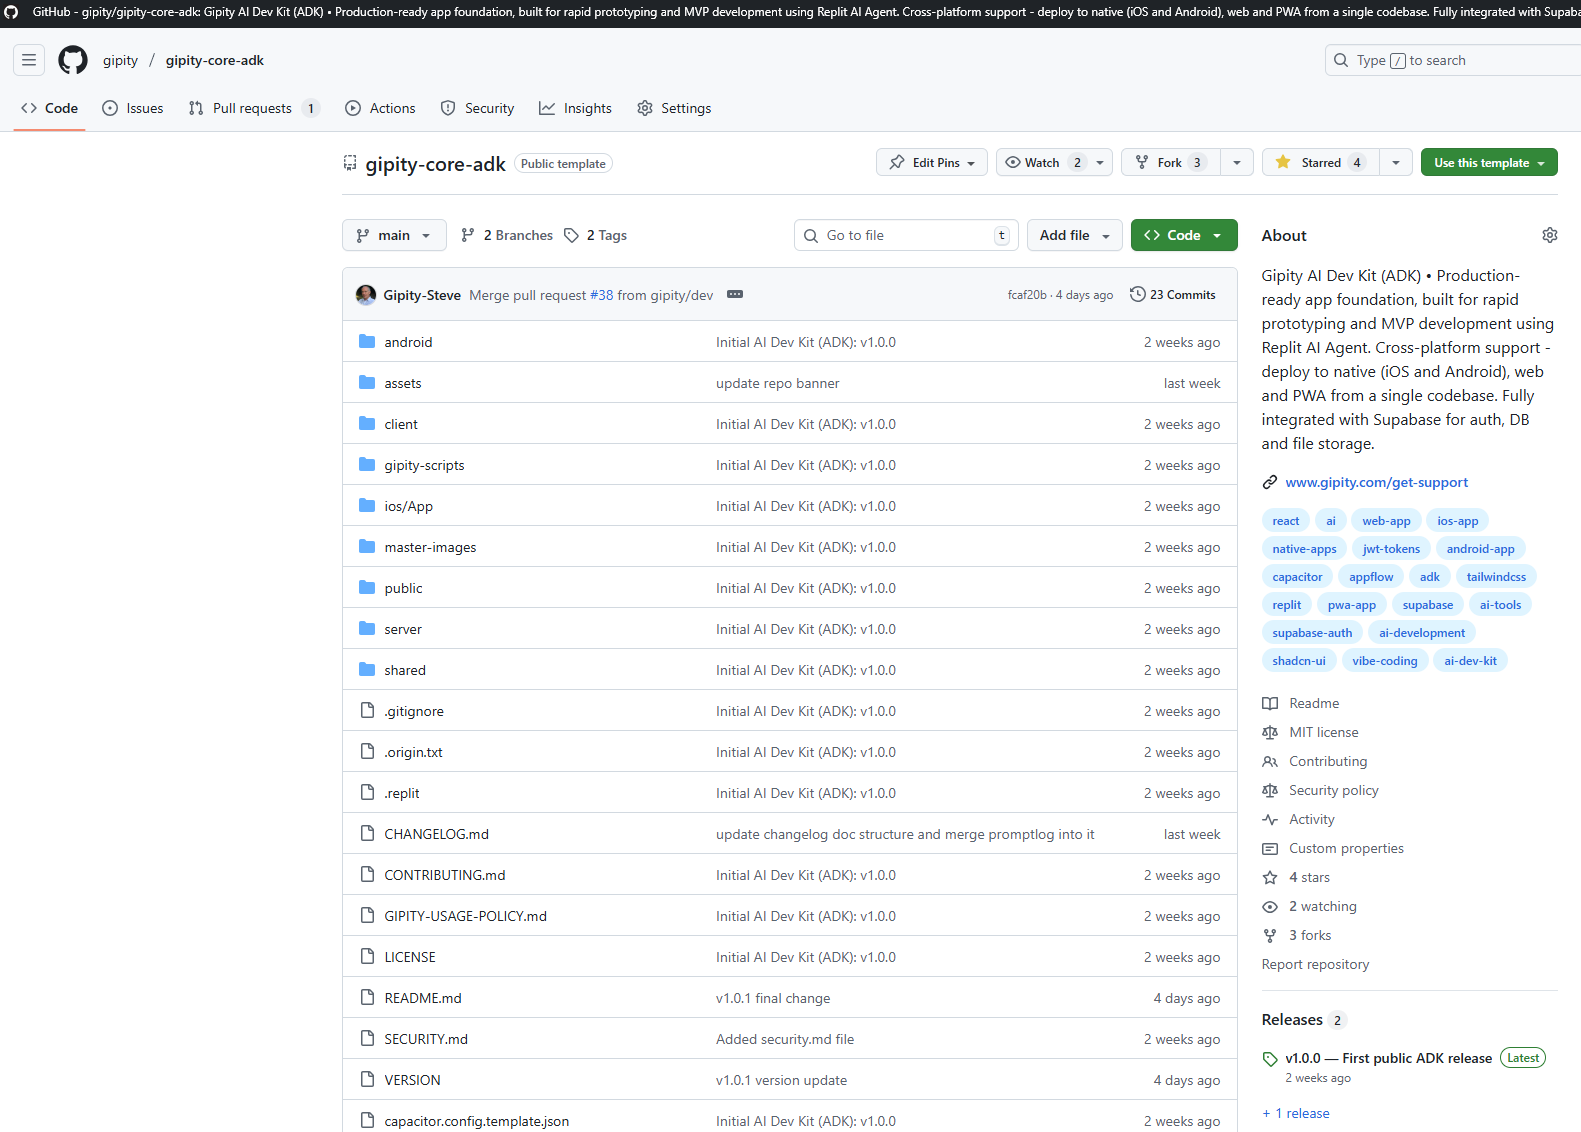
Task: Click the Go to file search field
Action: tap(906, 235)
